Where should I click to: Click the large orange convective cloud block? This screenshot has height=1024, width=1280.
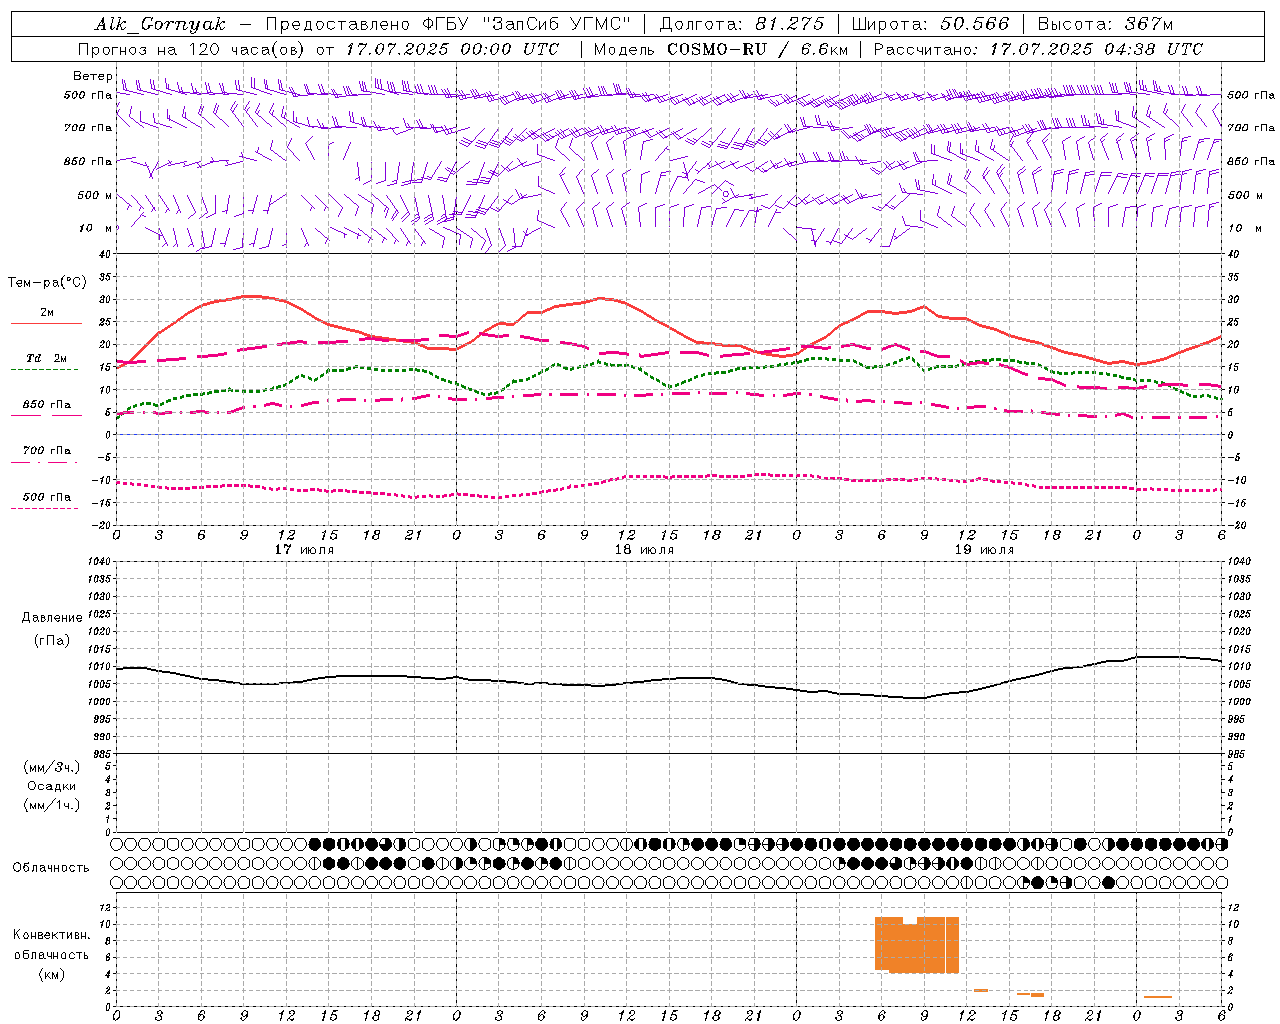click(917, 945)
